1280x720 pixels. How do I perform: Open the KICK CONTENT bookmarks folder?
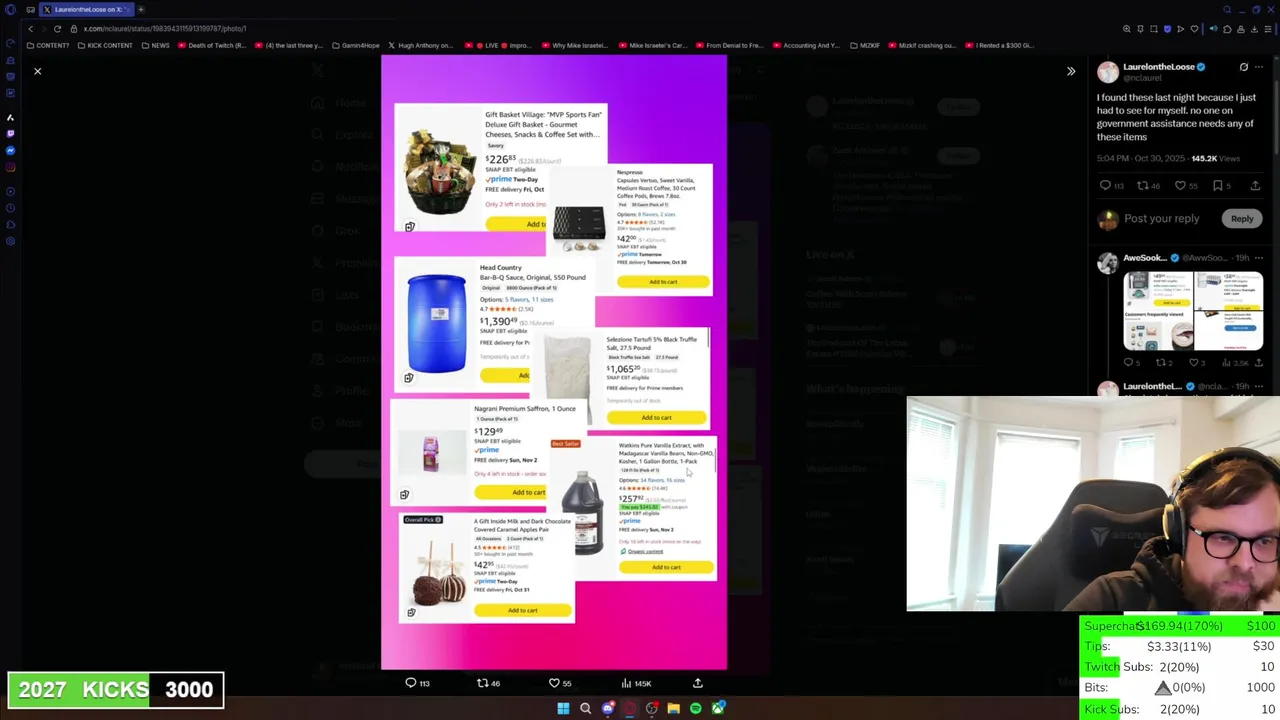click(x=103, y=45)
